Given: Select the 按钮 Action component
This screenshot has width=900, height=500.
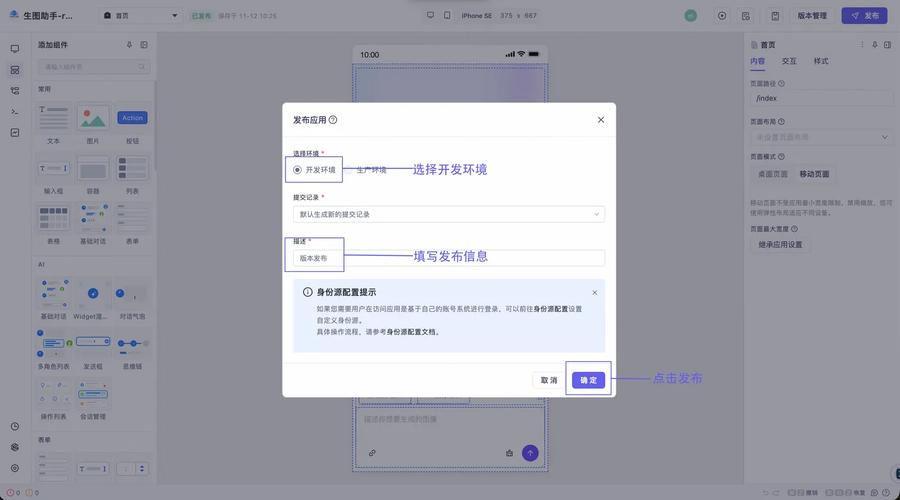Looking at the screenshot, I should (x=133, y=125).
